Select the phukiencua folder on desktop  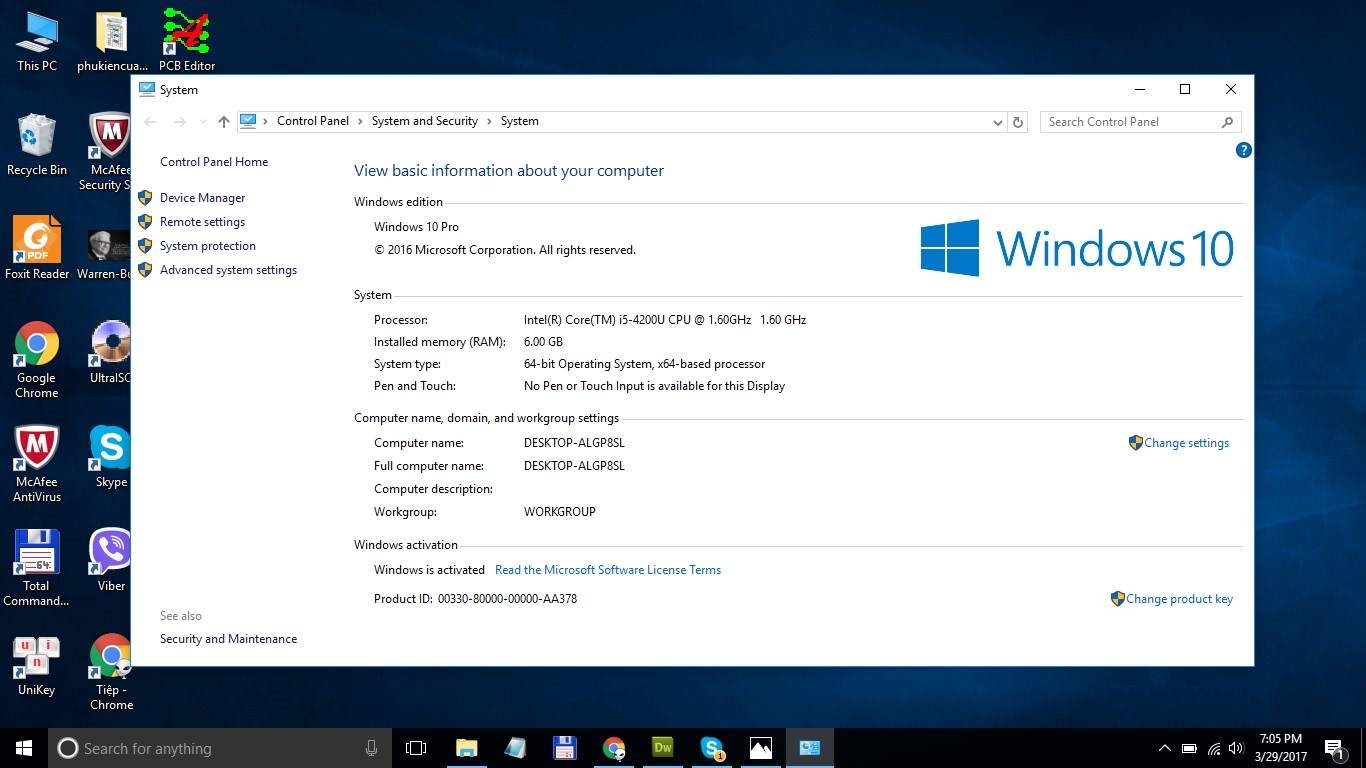point(112,42)
